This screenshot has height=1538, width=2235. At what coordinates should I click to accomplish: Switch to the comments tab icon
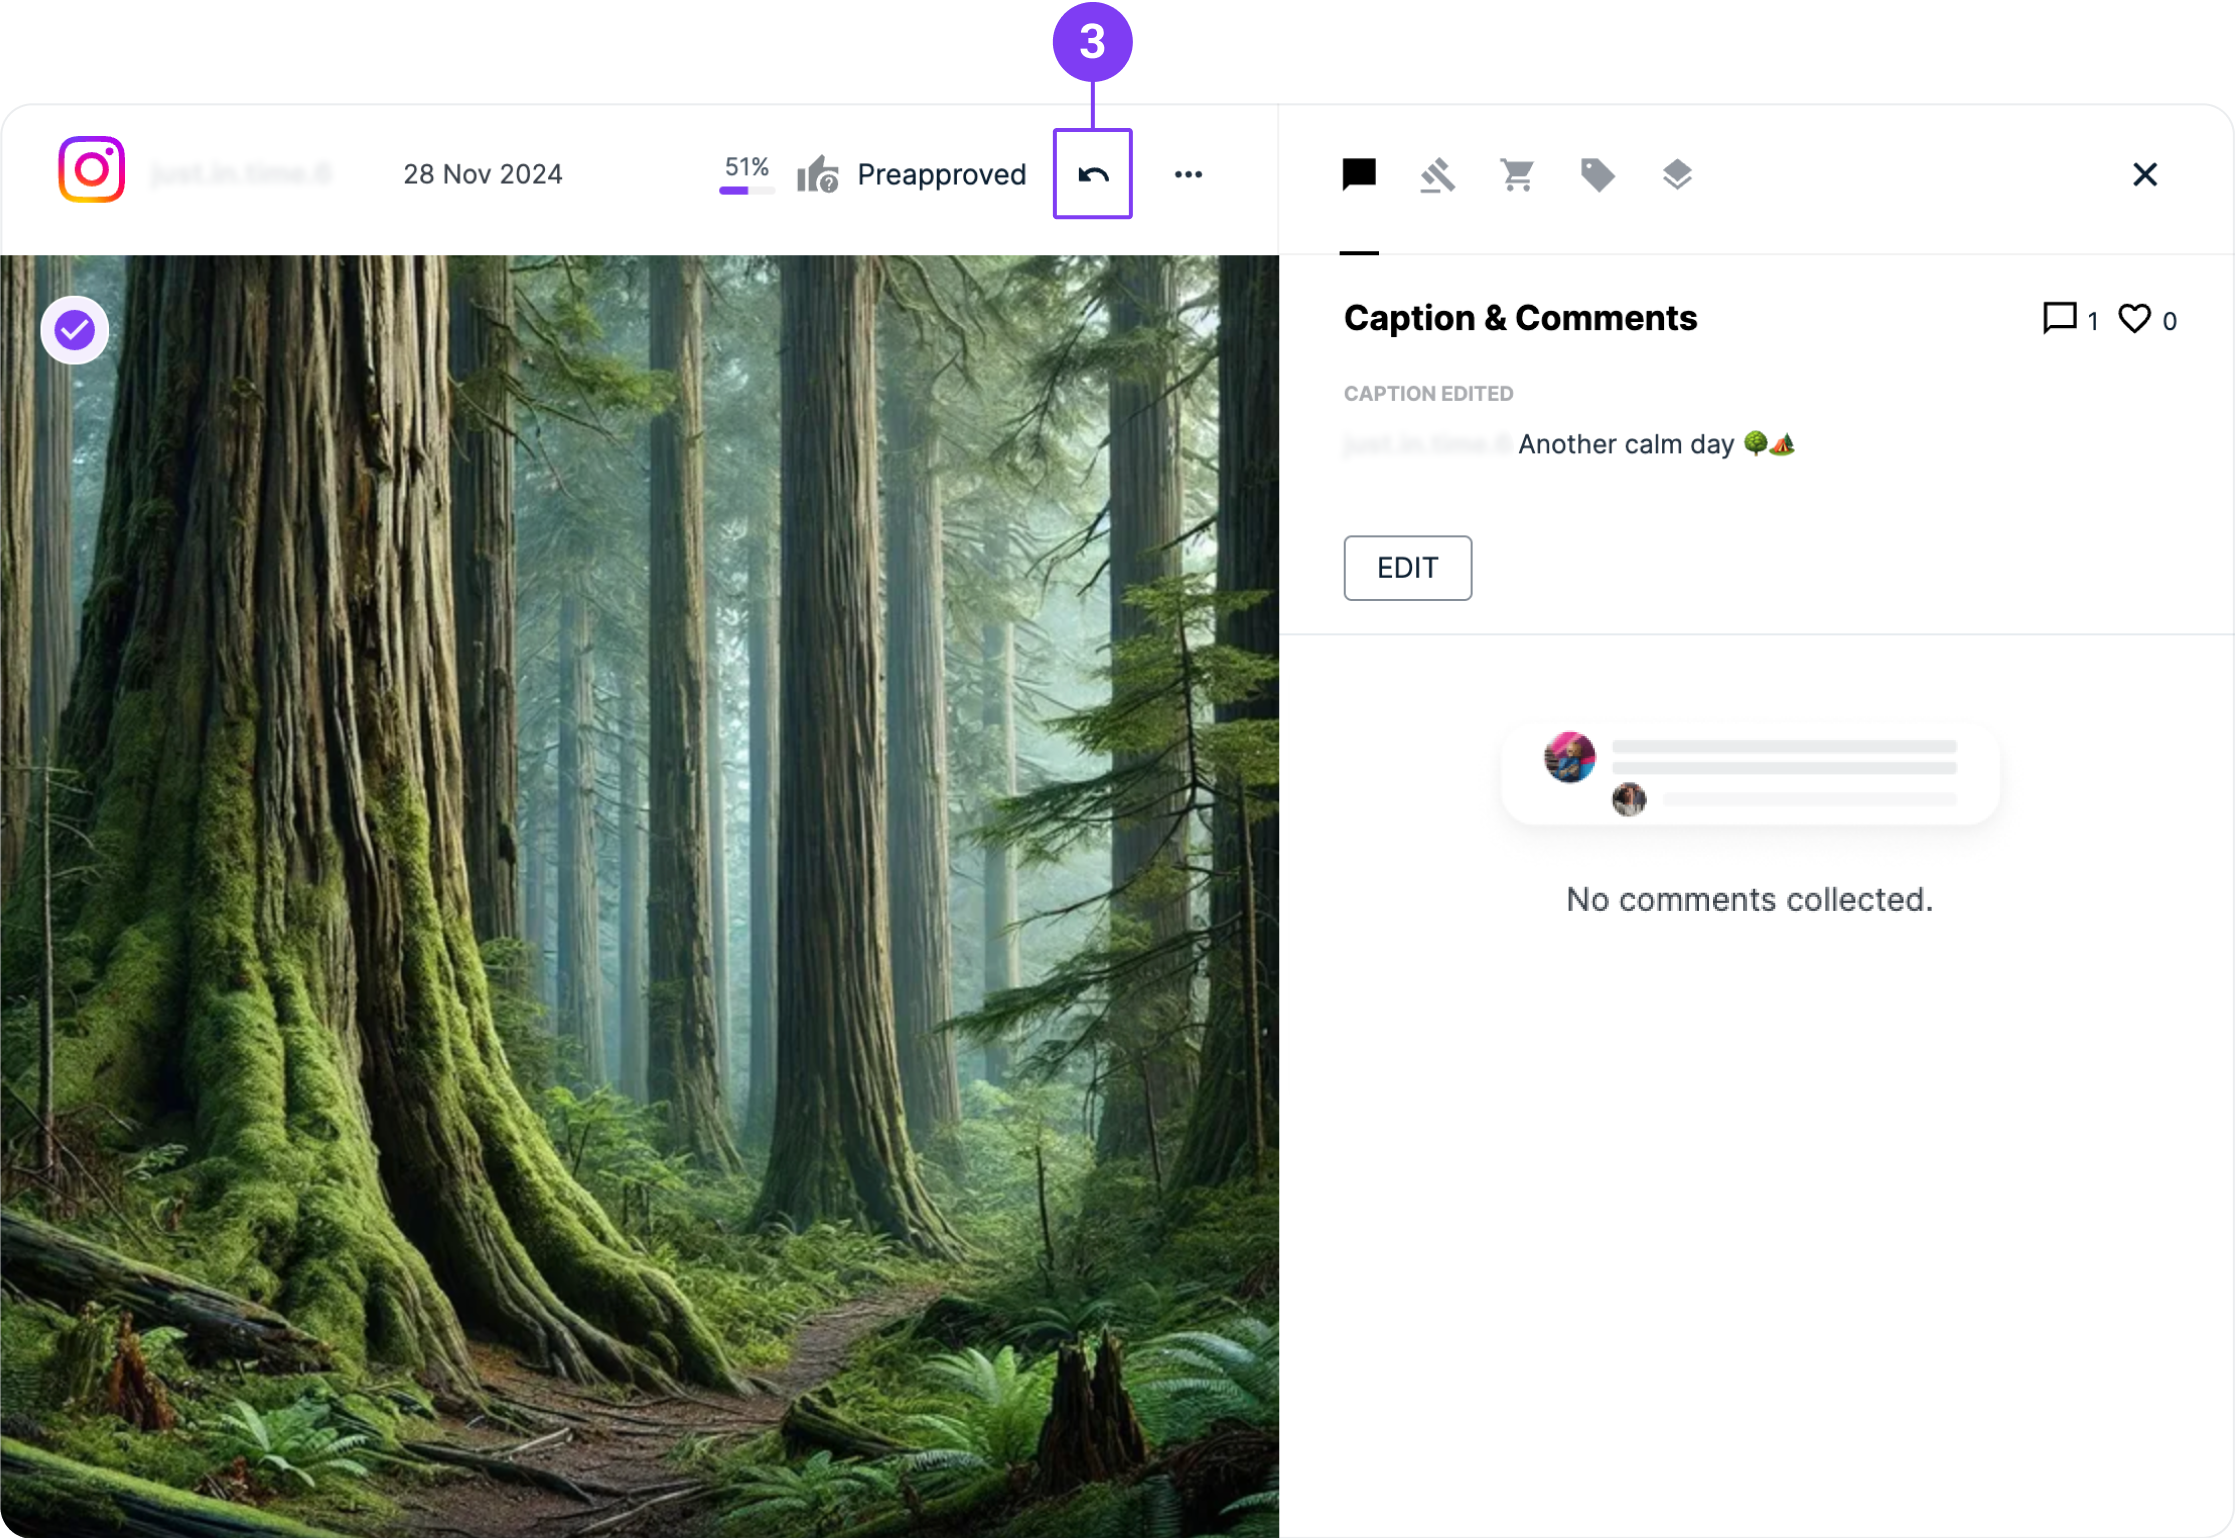click(1359, 174)
